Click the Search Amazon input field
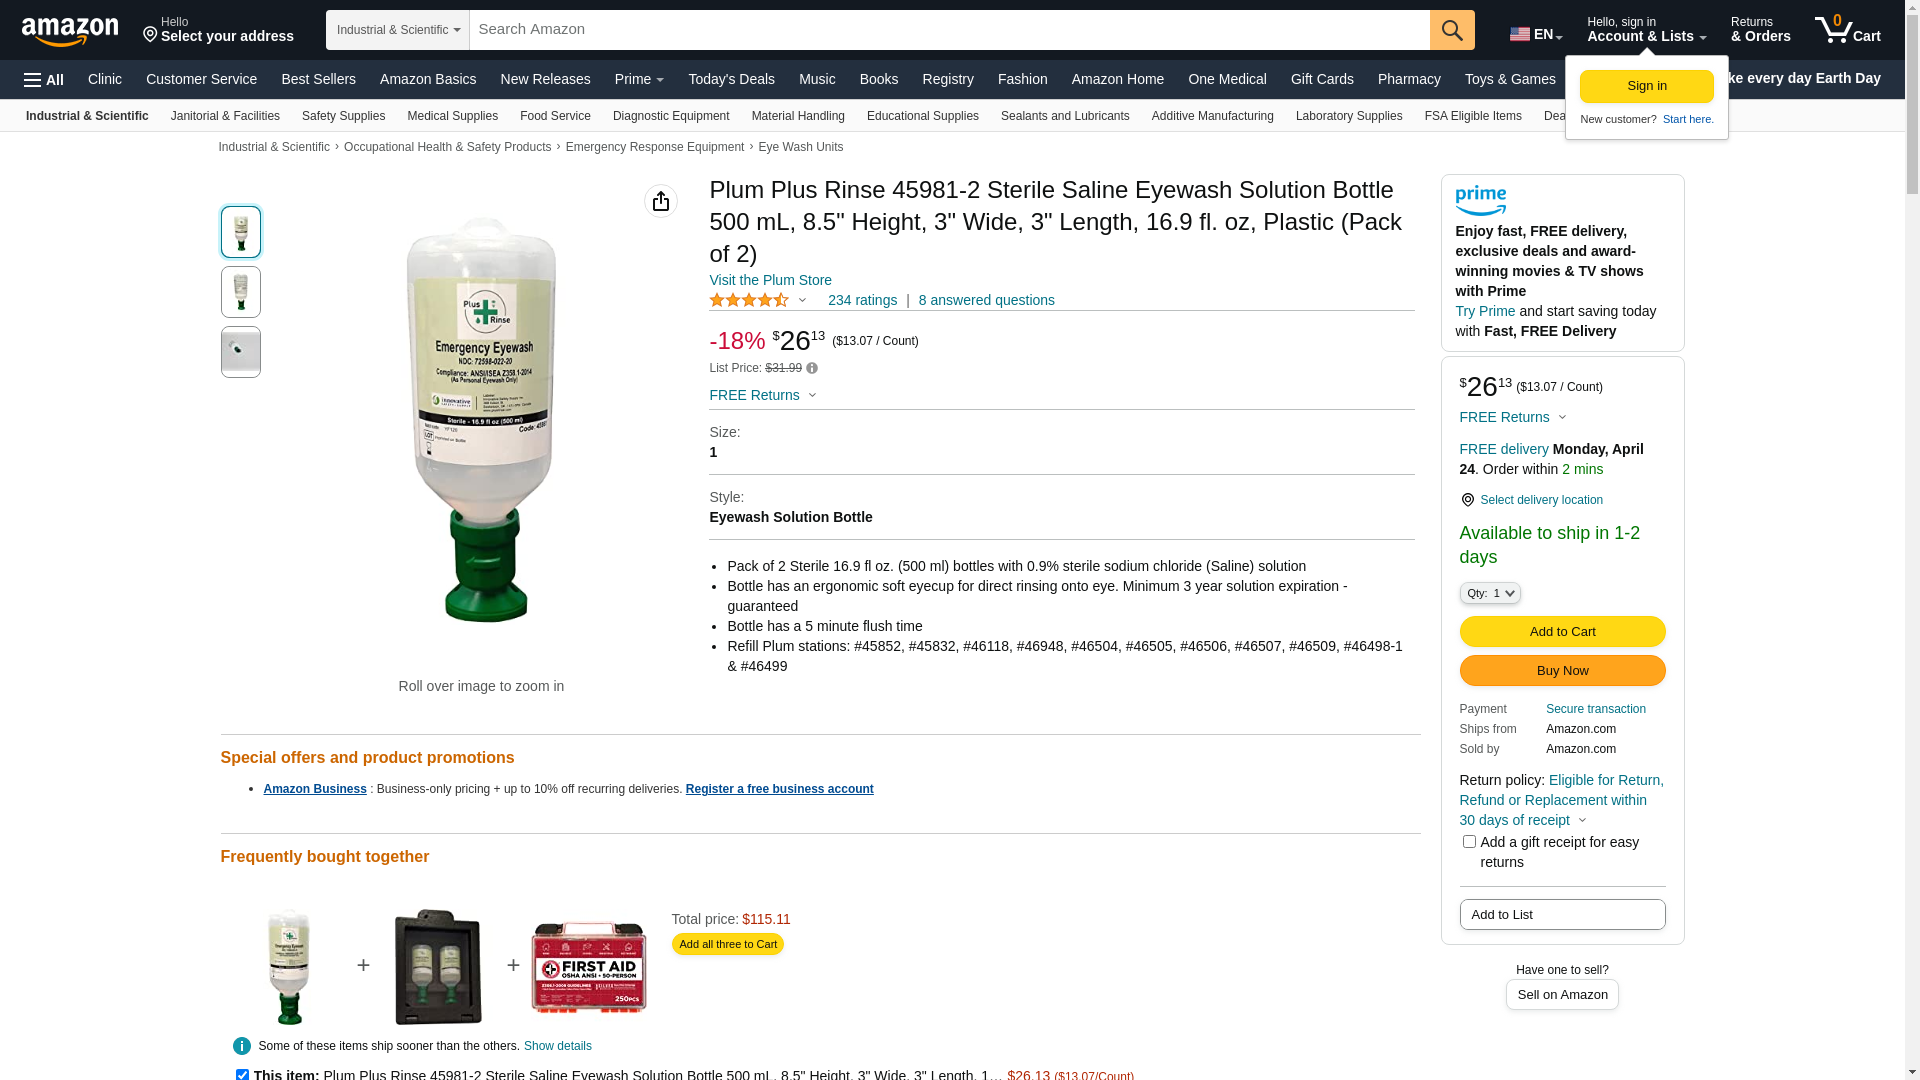Image resolution: width=1920 pixels, height=1080 pixels. coord(949,30)
